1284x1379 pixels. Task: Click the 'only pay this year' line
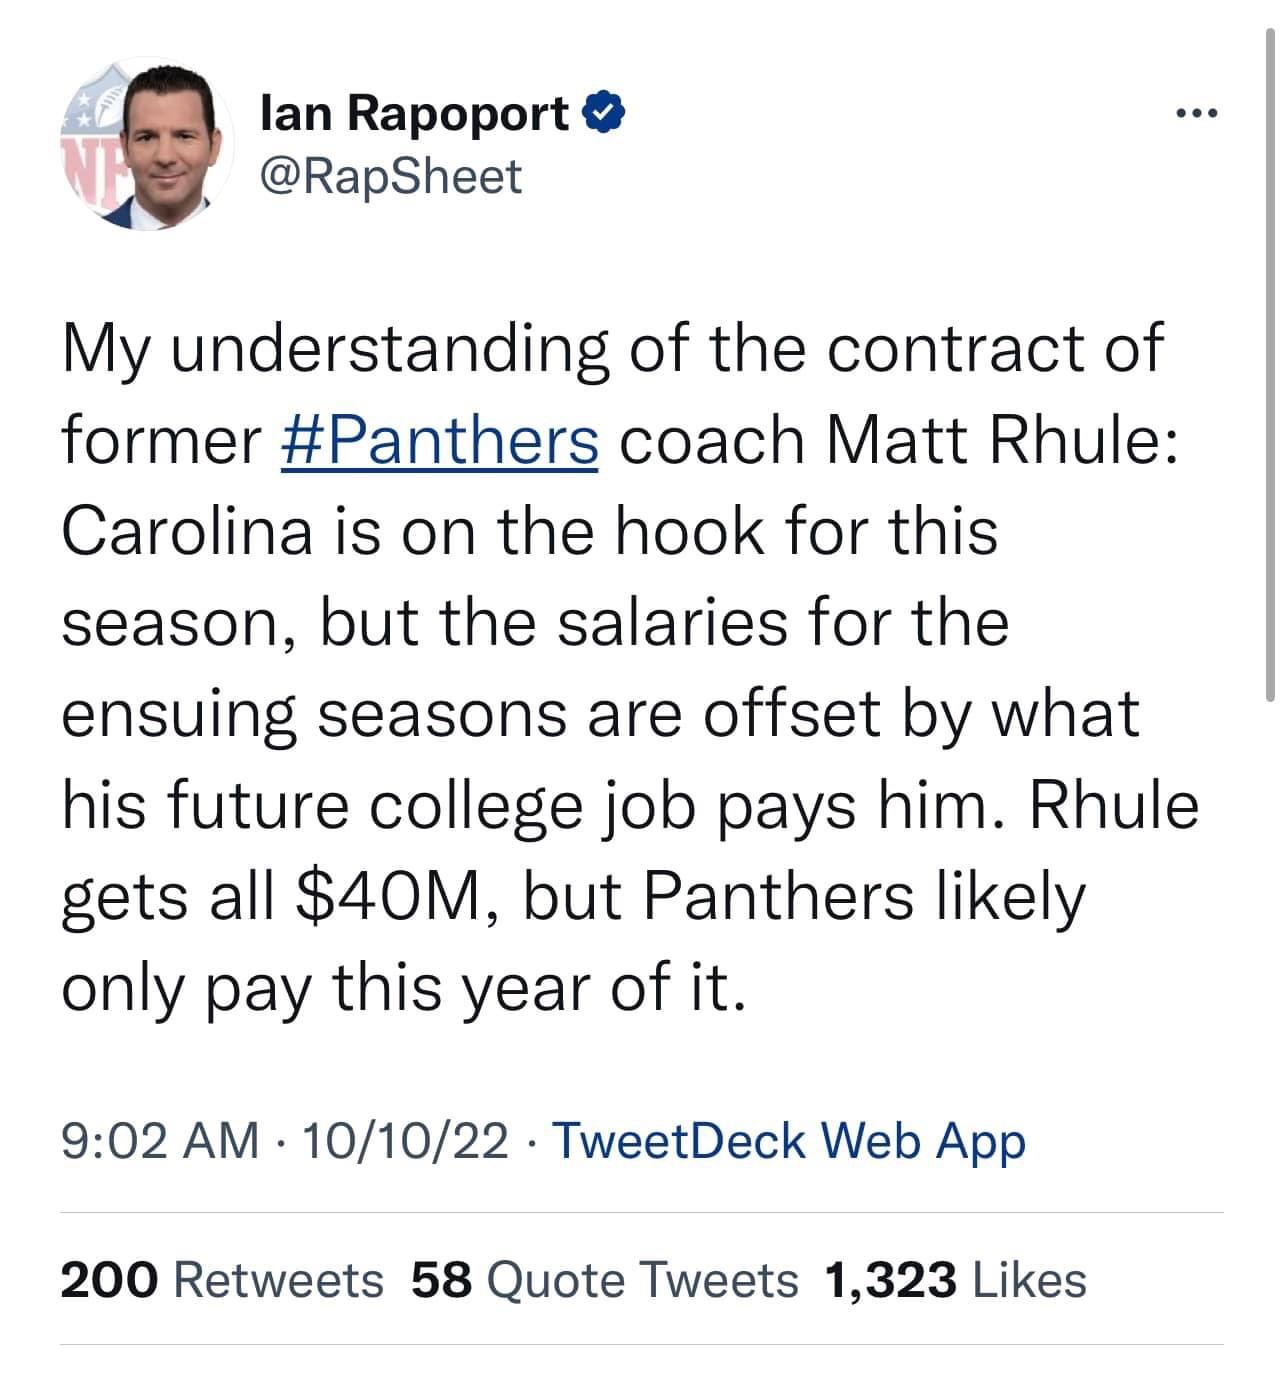point(404,988)
